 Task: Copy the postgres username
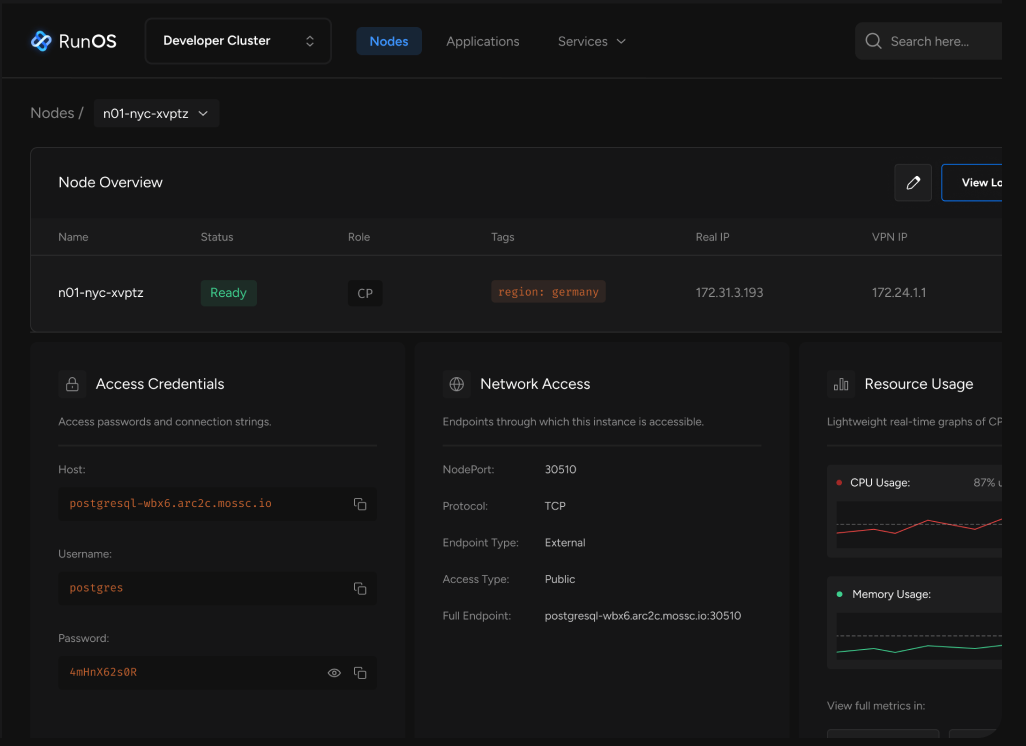click(x=360, y=588)
